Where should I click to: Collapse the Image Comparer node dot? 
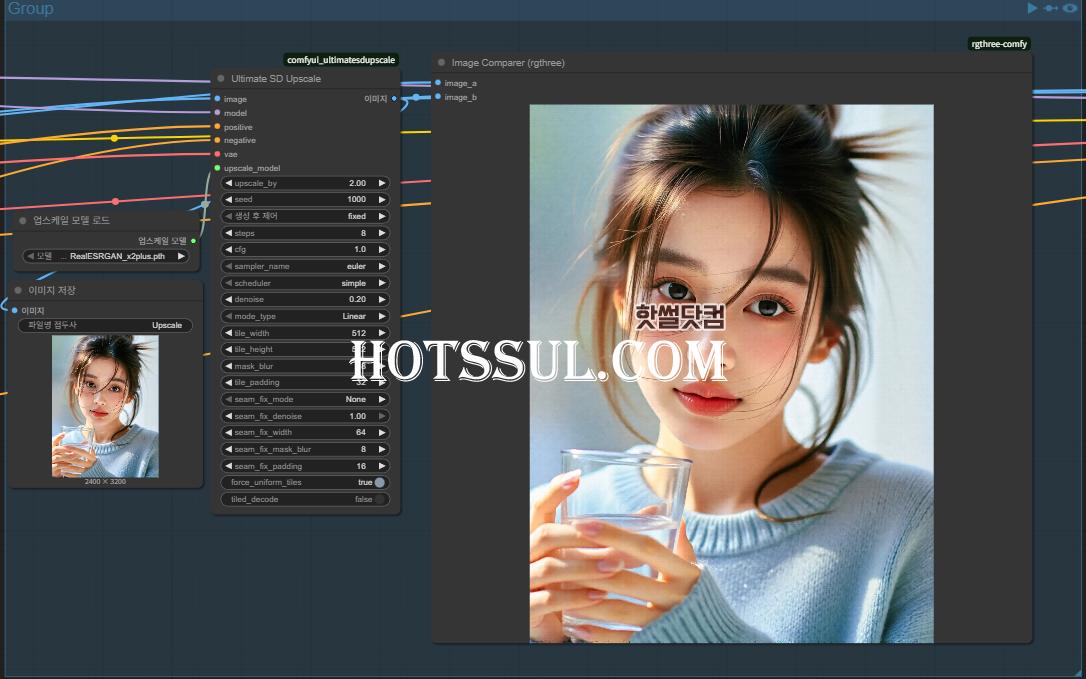click(x=441, y=63)
